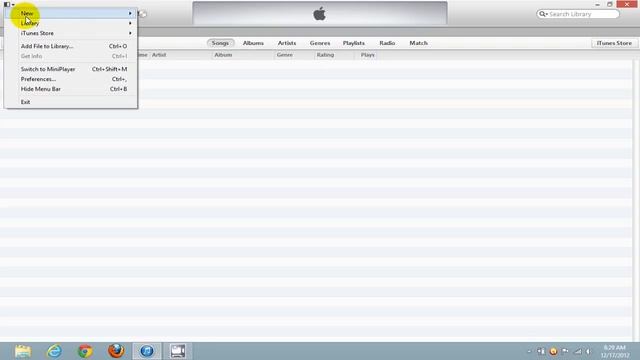Open the network signal tray icon

click(x=578, y=351)
